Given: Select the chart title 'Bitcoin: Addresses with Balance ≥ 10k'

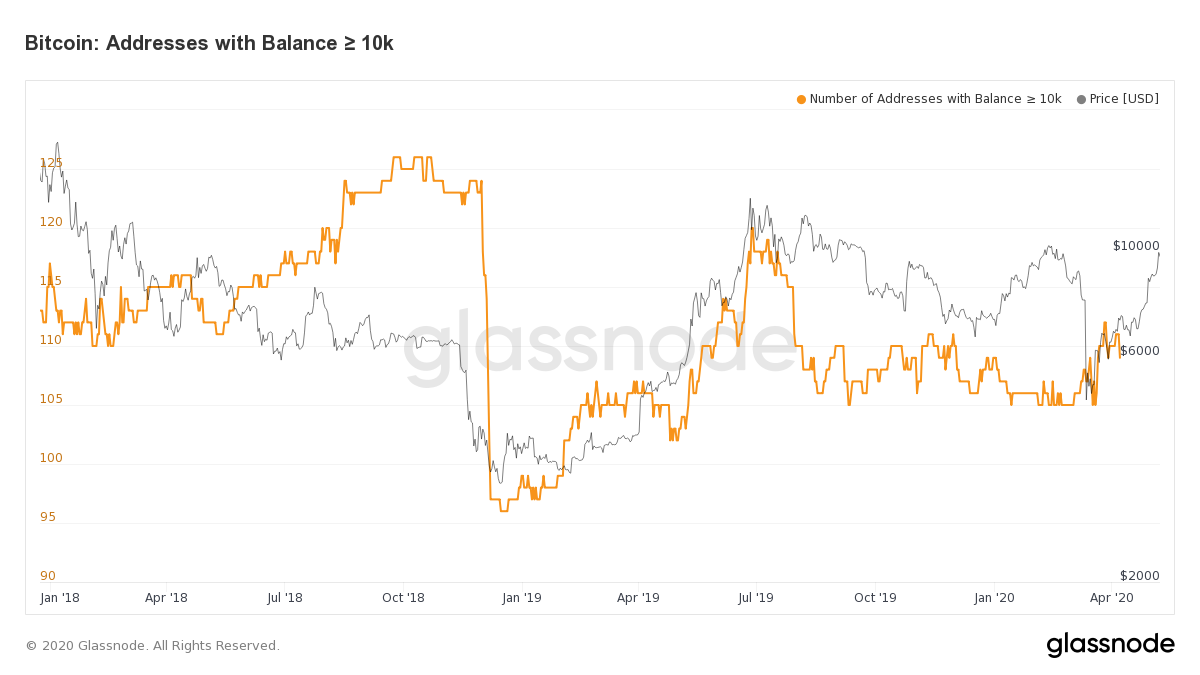Looking at the screenshot, I should point(209,43).
